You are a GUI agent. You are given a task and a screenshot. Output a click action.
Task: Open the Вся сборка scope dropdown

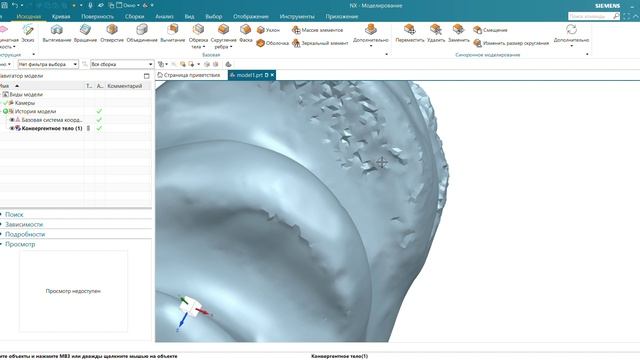click(x=122, y=64)
